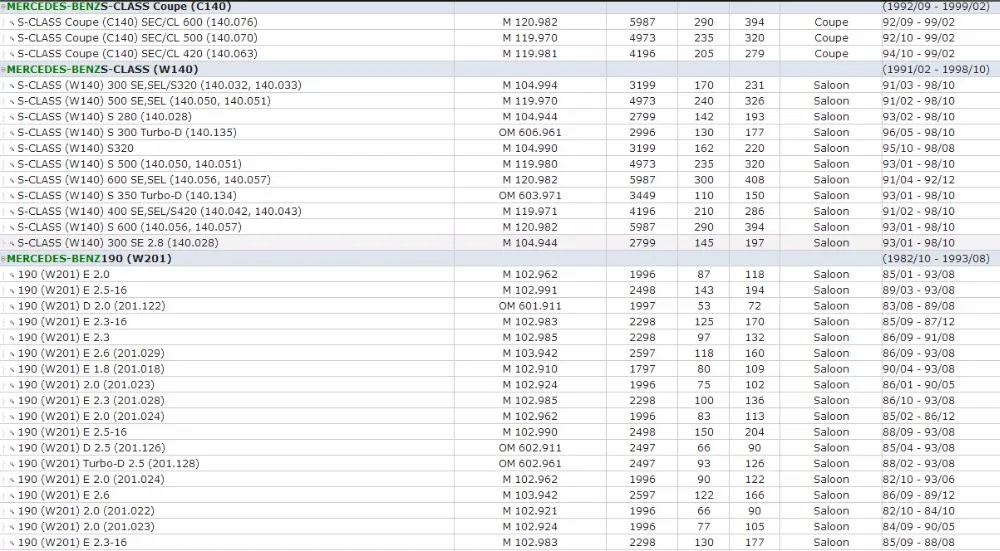
Task: Open 190 (W201) D 2.0 (201.122)
Action: (91, 306)
